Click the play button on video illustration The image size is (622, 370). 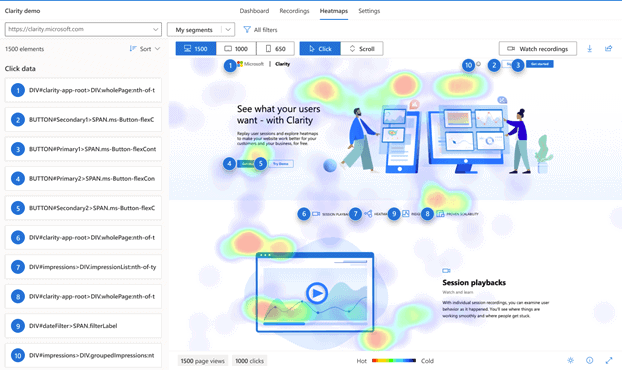click(x=317, y=293)
